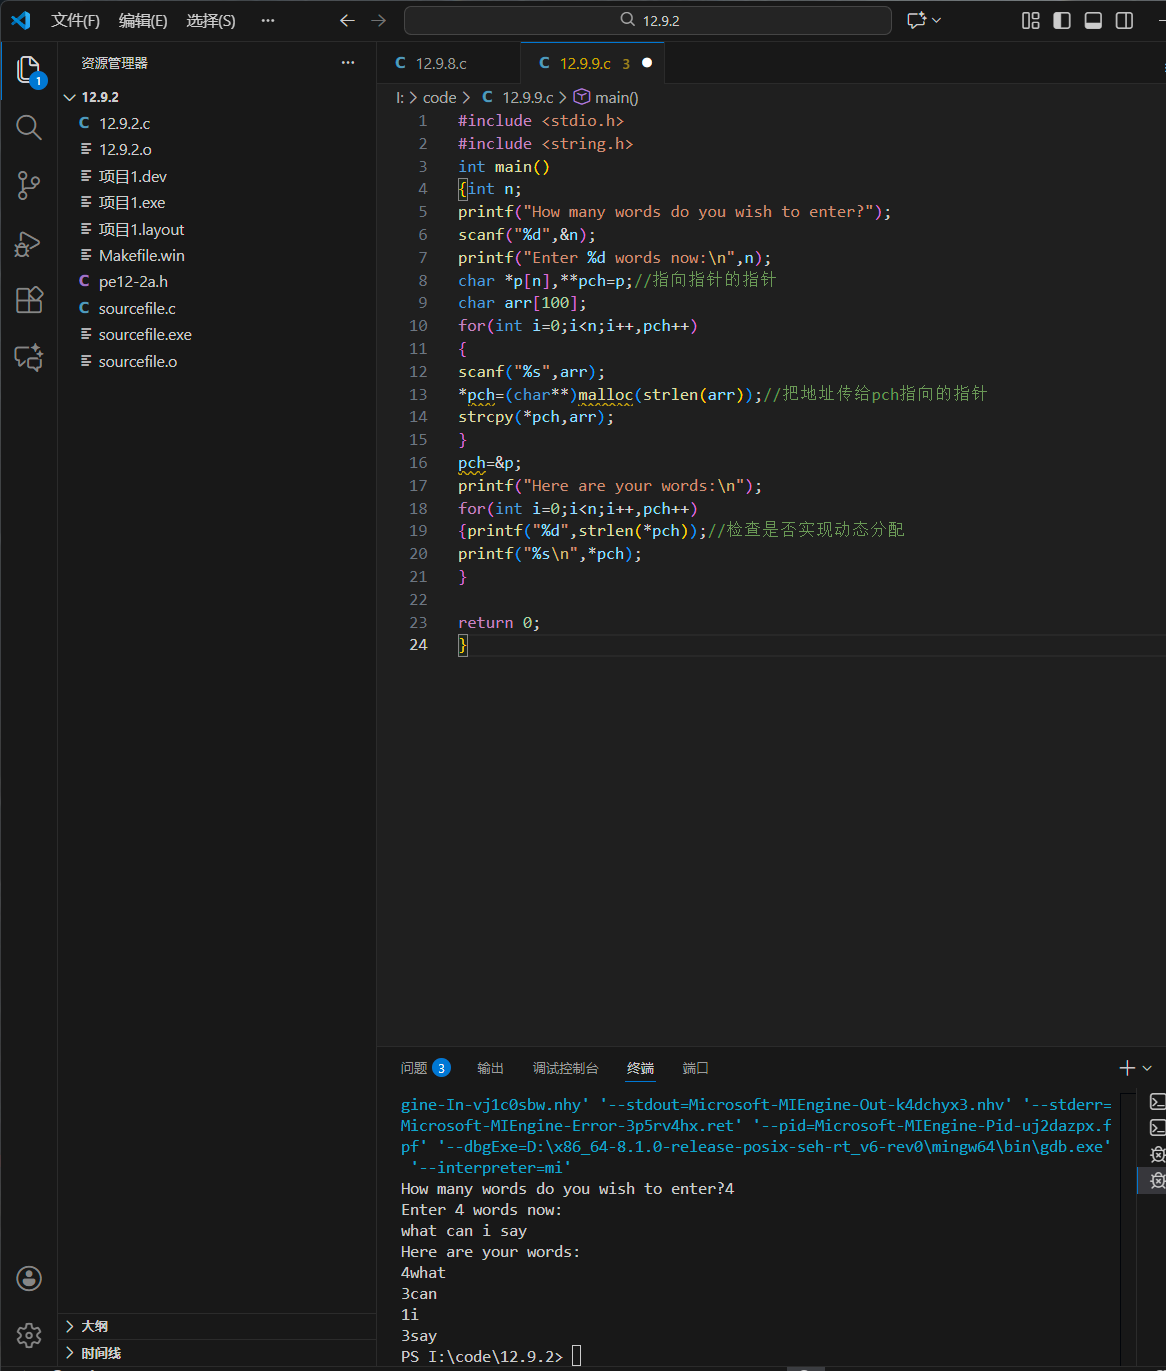
Task: Switch to the 12.9.8.c editor tab
Action: [448, 63]
